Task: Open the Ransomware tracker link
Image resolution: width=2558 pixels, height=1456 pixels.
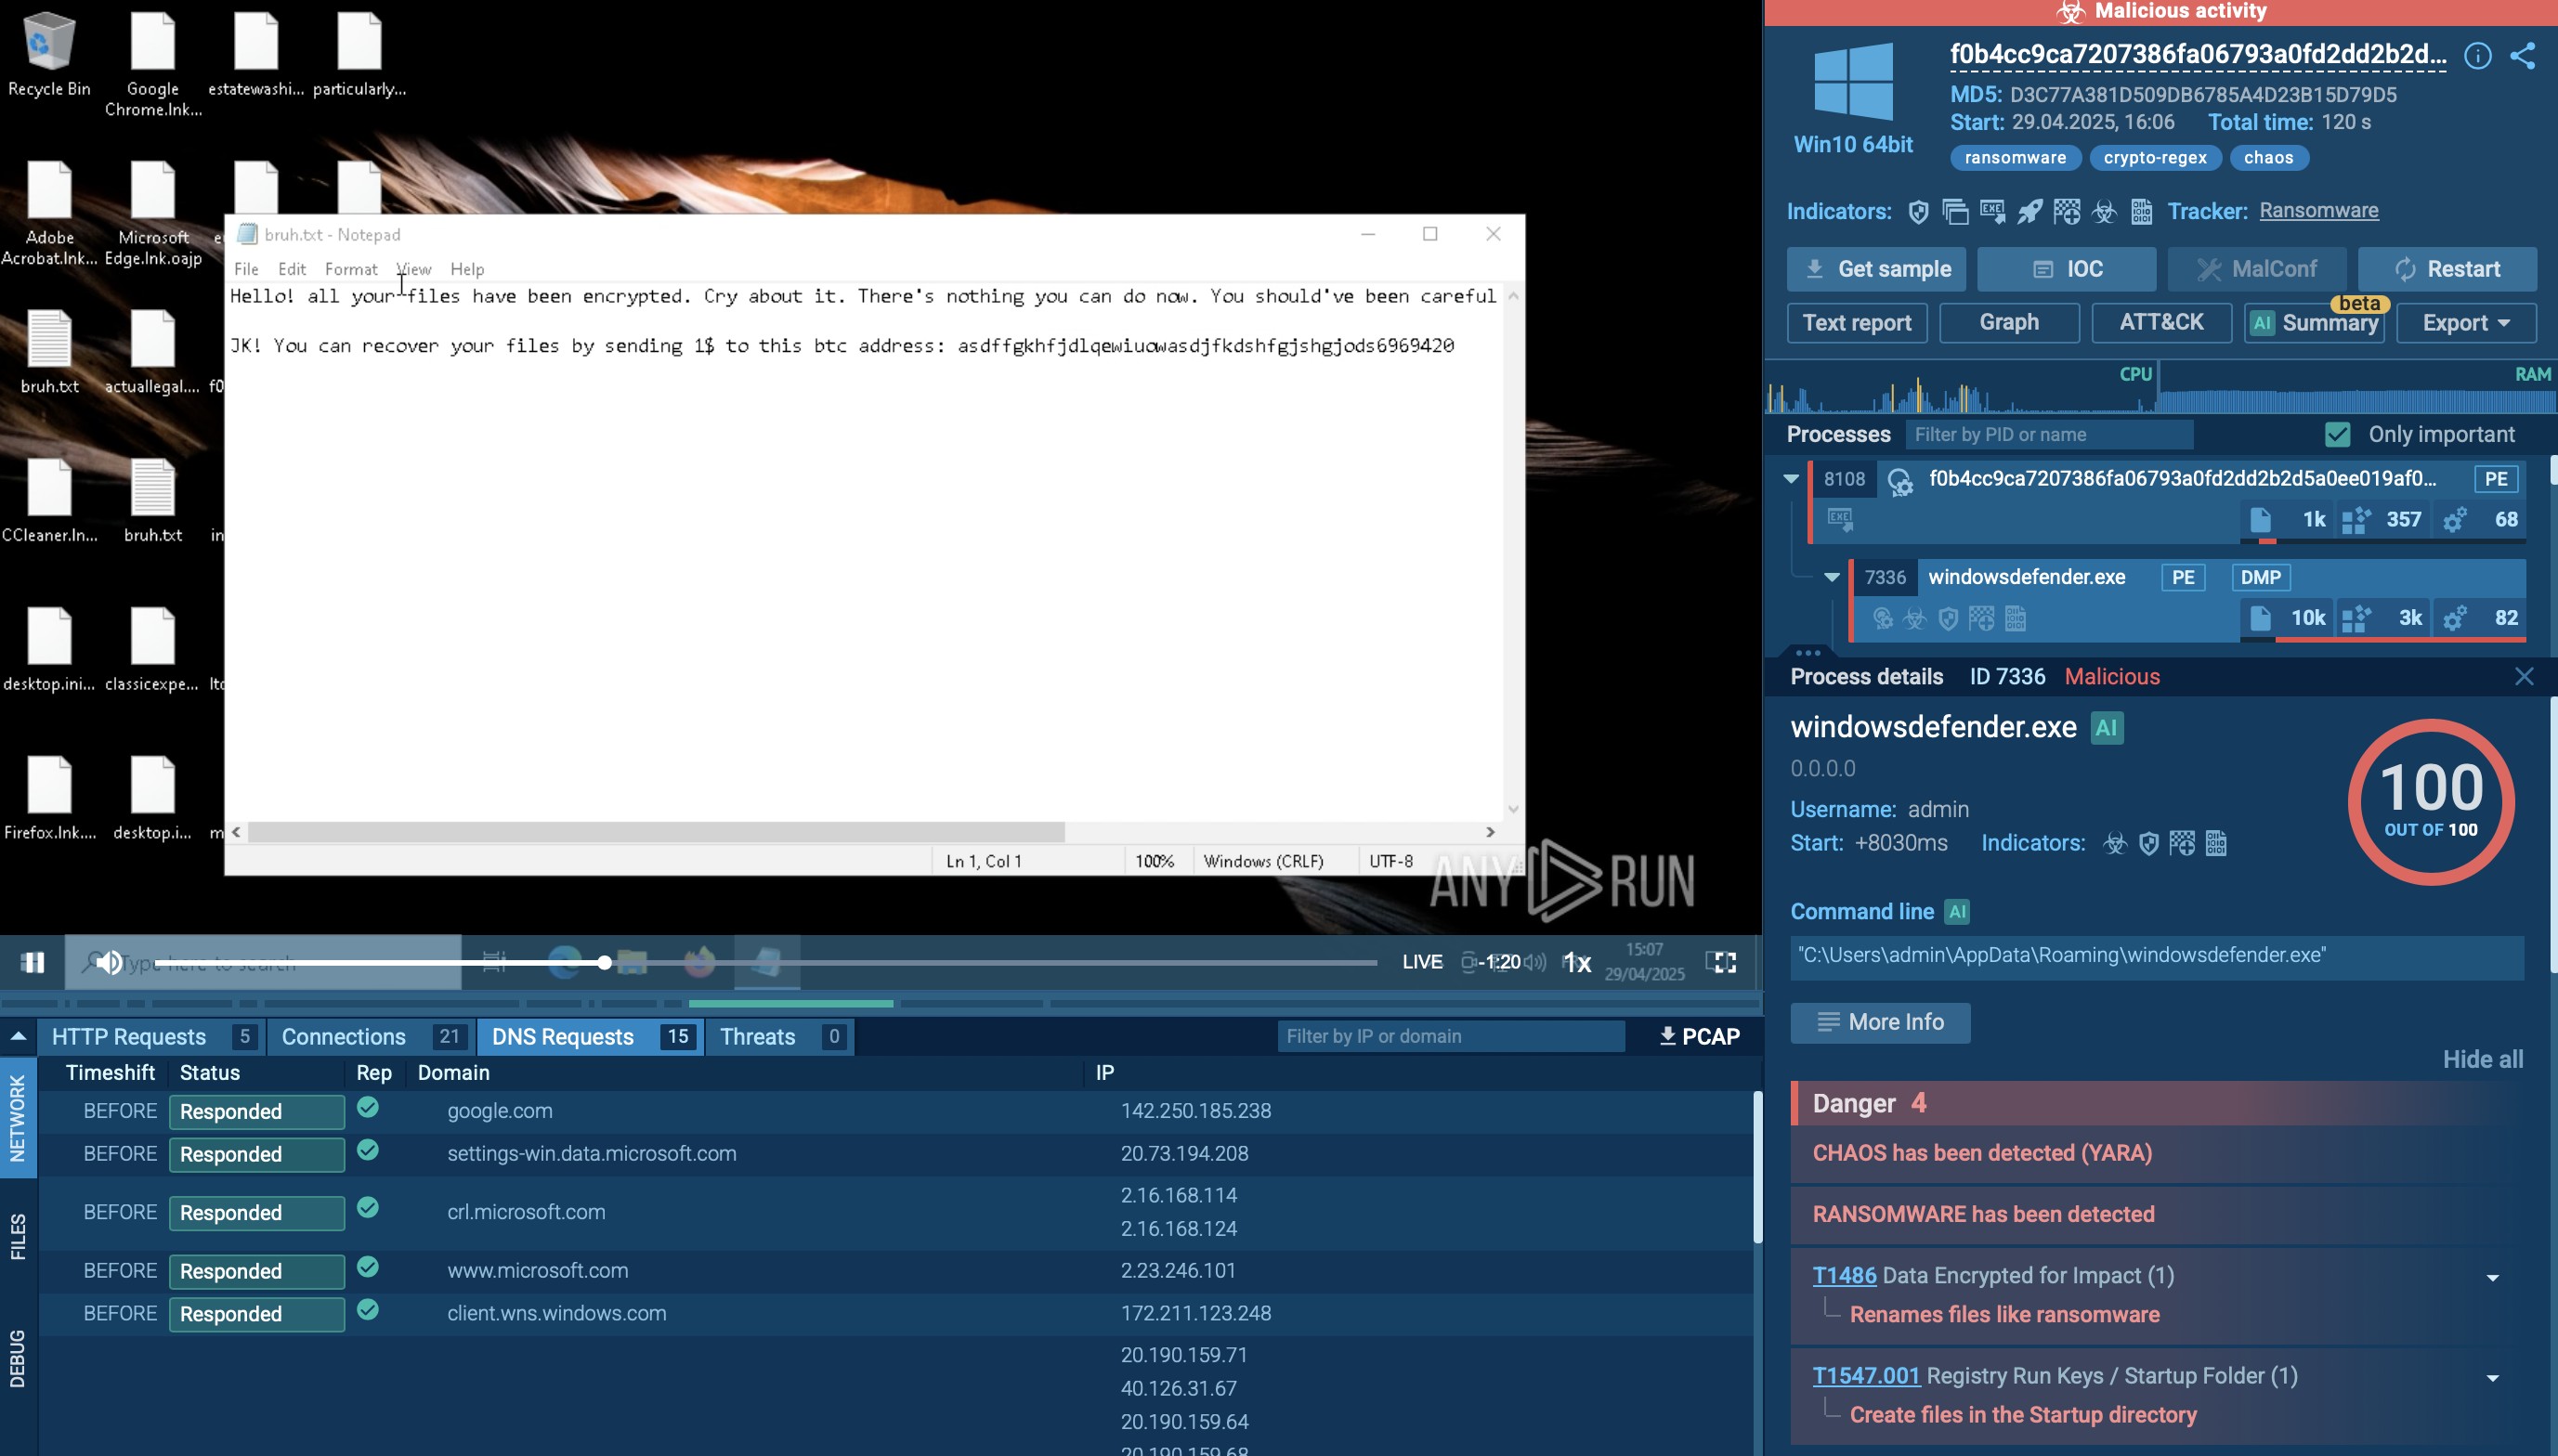Action: (2318, 211)
